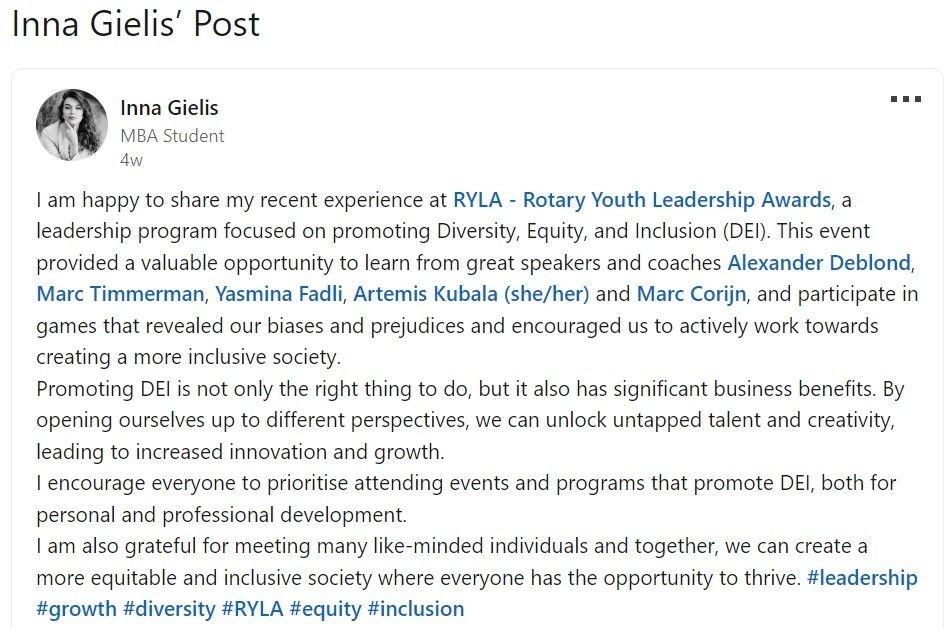View Marc Corijn's profile

coord(691,294)
